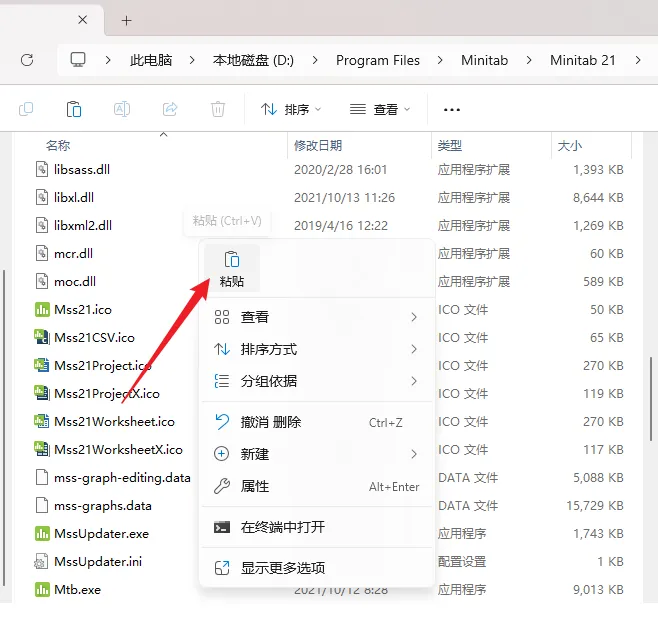Screen dimensions: 658x619
Task: Open the 排序 sort dropdown
Action: coord(290,110)
